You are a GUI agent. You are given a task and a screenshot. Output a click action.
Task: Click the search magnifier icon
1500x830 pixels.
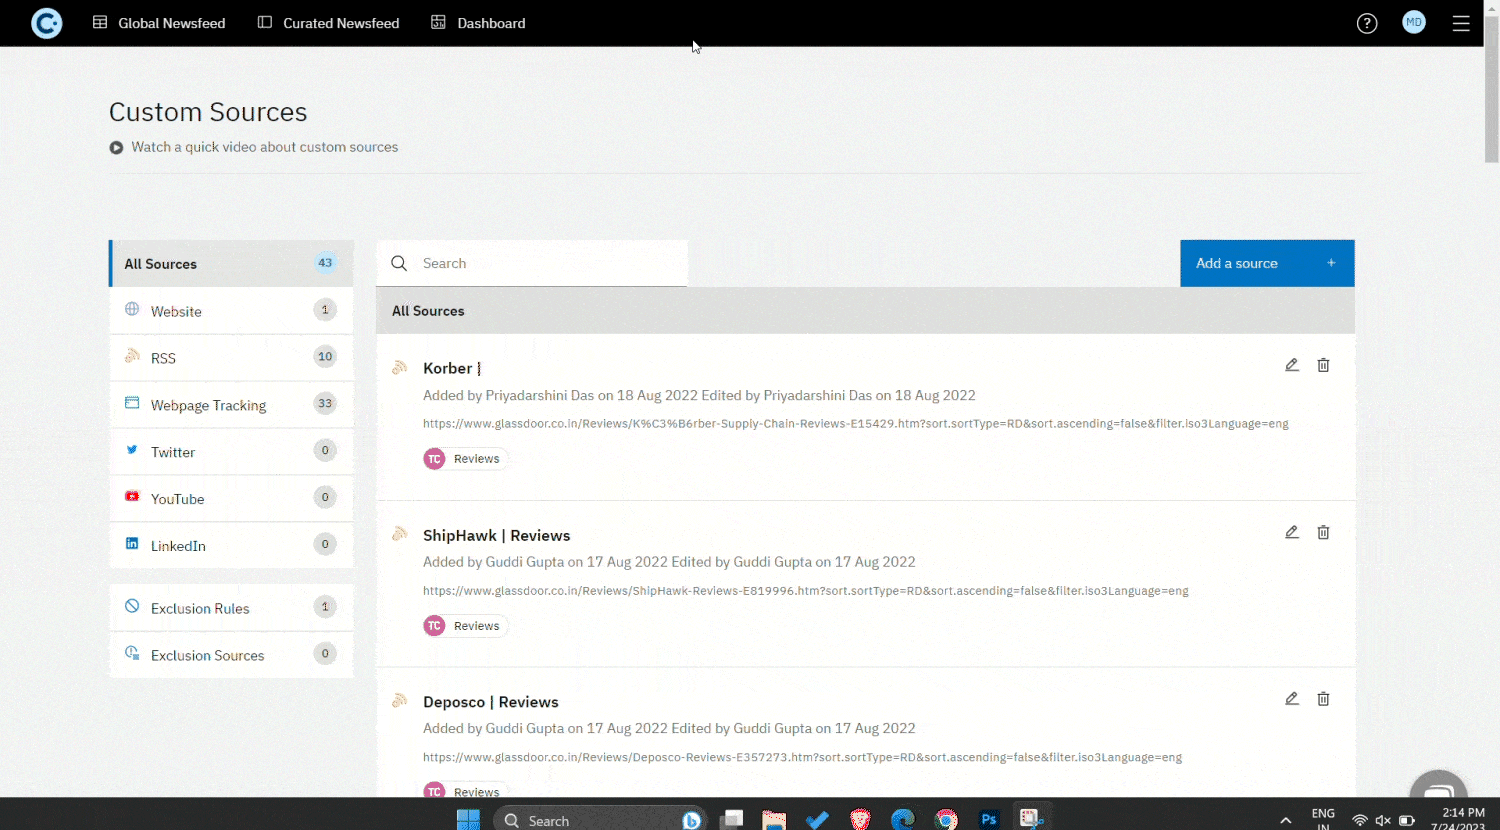pyautogui.click(x=399, y=263)
